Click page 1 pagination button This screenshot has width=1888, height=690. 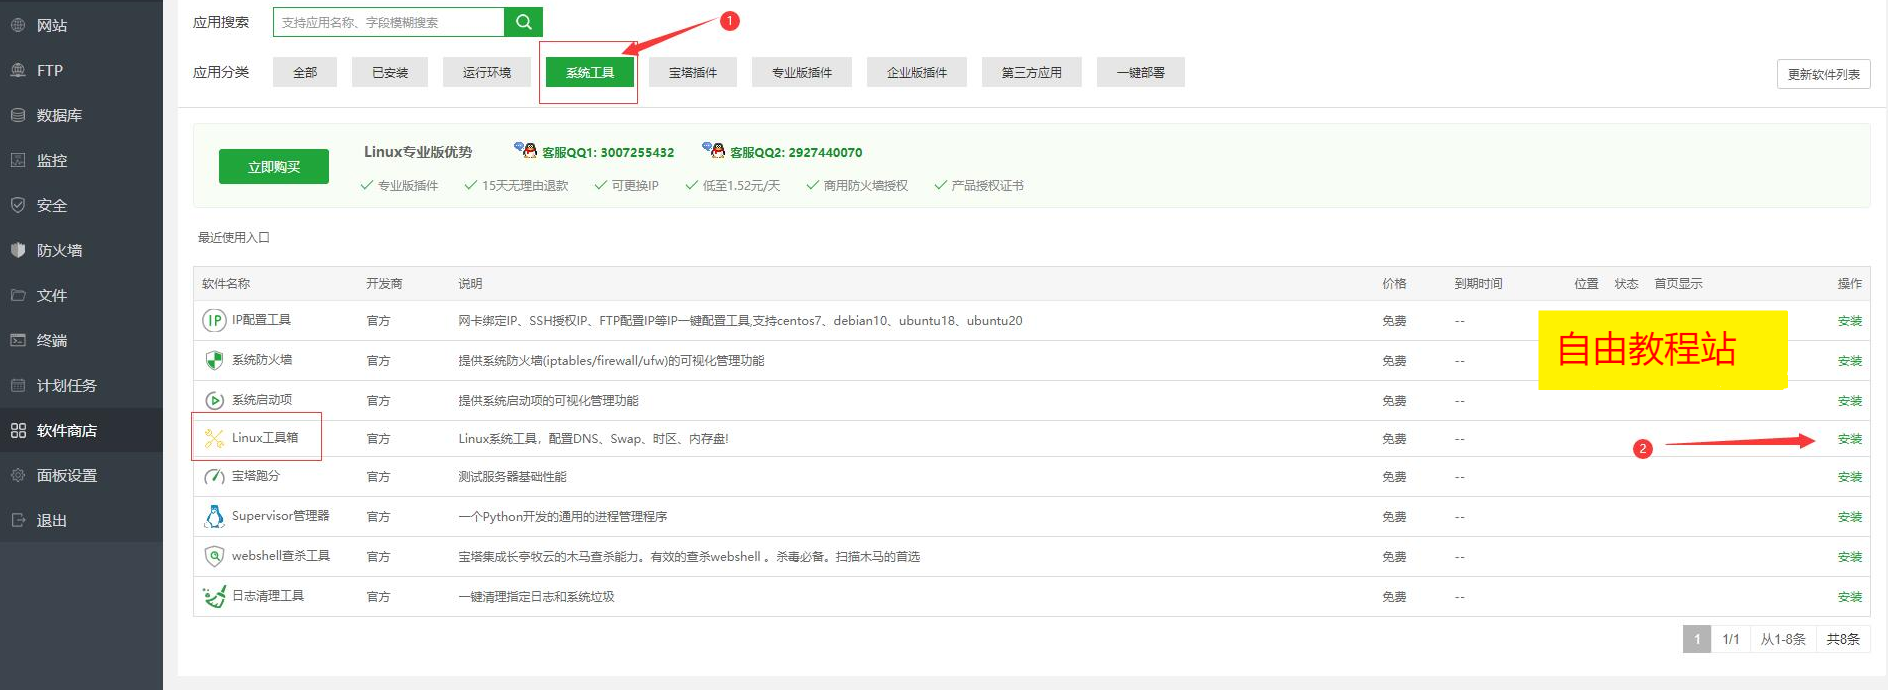[x=1696, y=639]
